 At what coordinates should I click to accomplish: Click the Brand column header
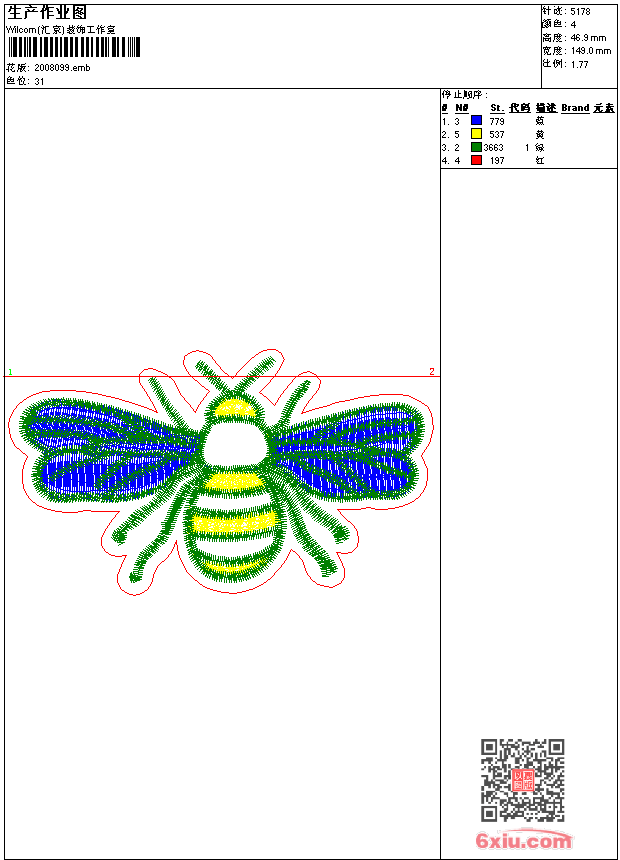(x=575, y=108)
